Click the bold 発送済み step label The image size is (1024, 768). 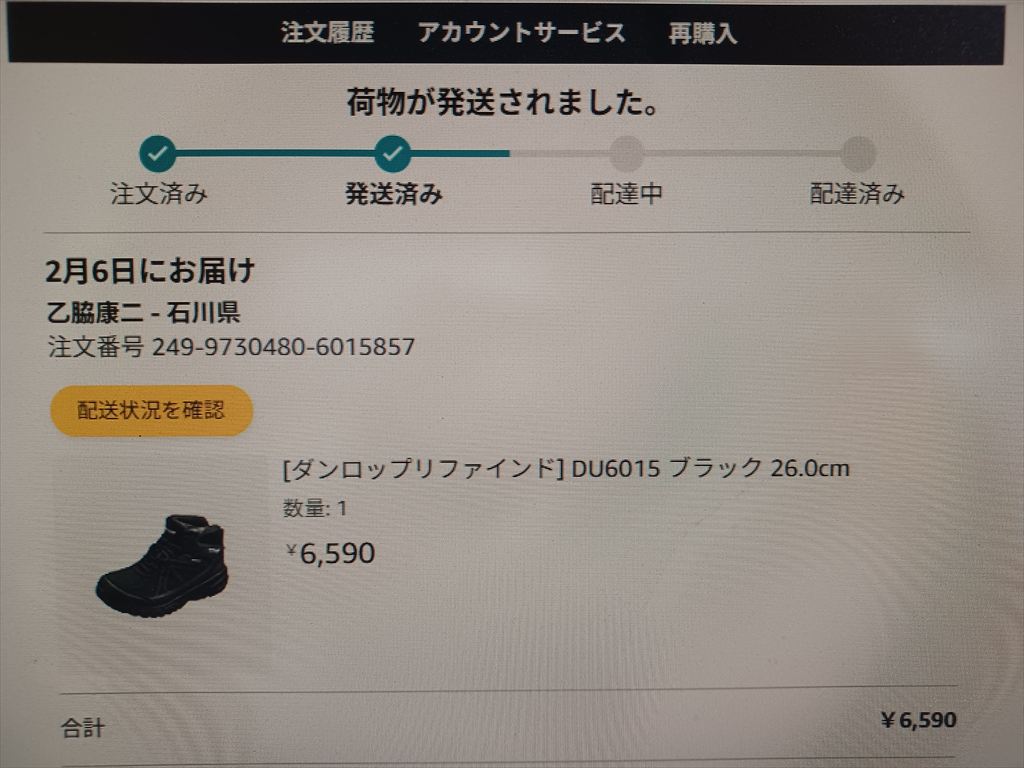click(x=393, y=194)
